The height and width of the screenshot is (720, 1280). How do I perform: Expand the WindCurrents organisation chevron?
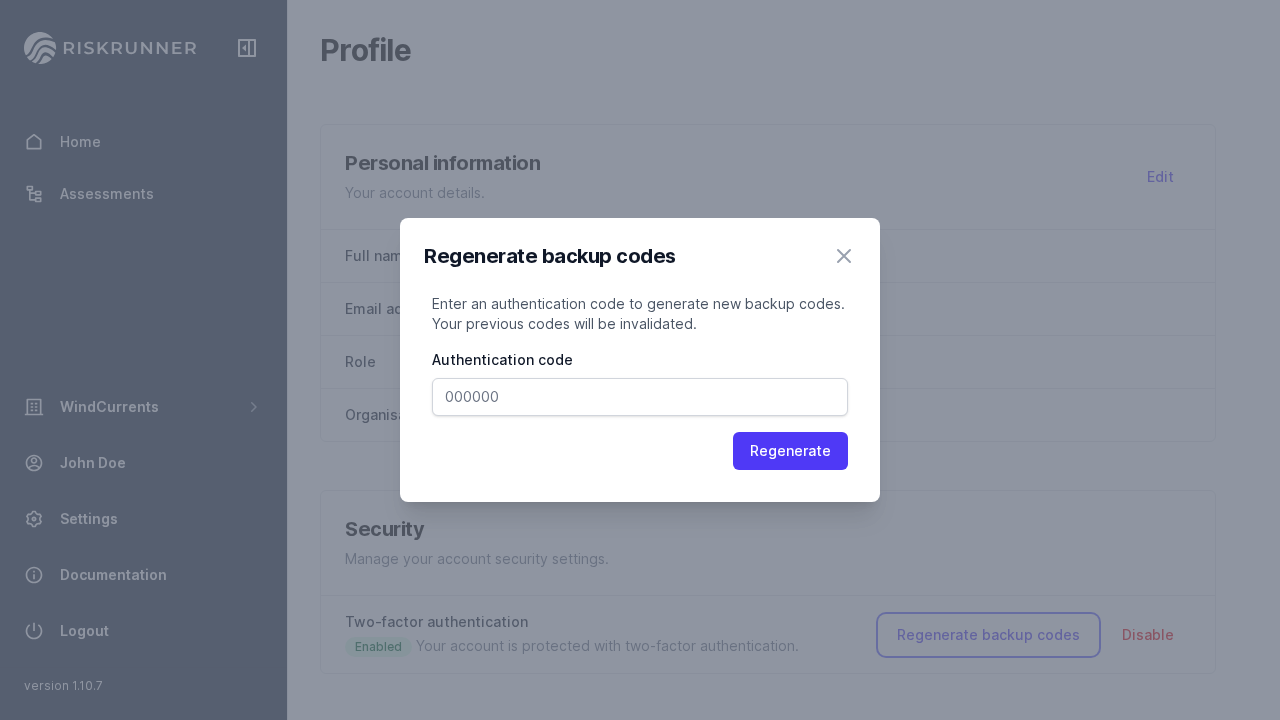pyautogui.click(x=254, y=407)
